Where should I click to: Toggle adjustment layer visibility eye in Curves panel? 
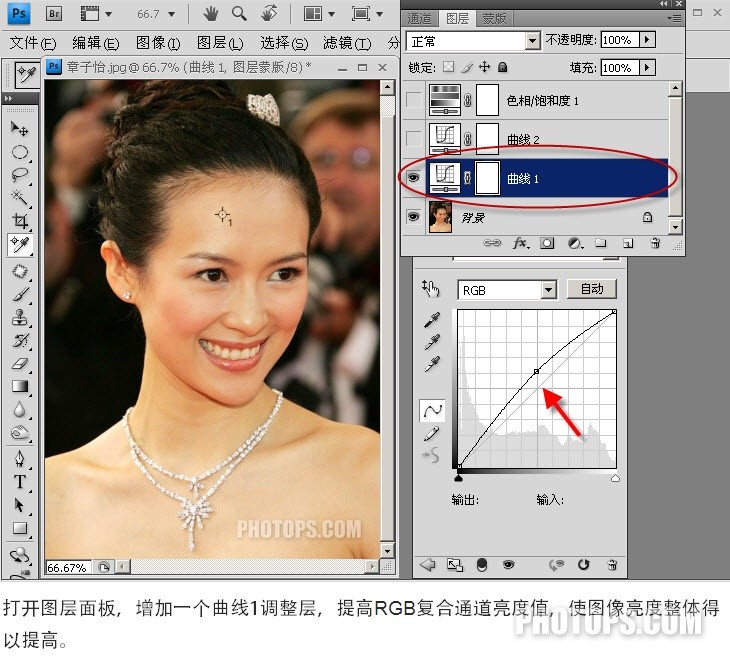point(508,565)
